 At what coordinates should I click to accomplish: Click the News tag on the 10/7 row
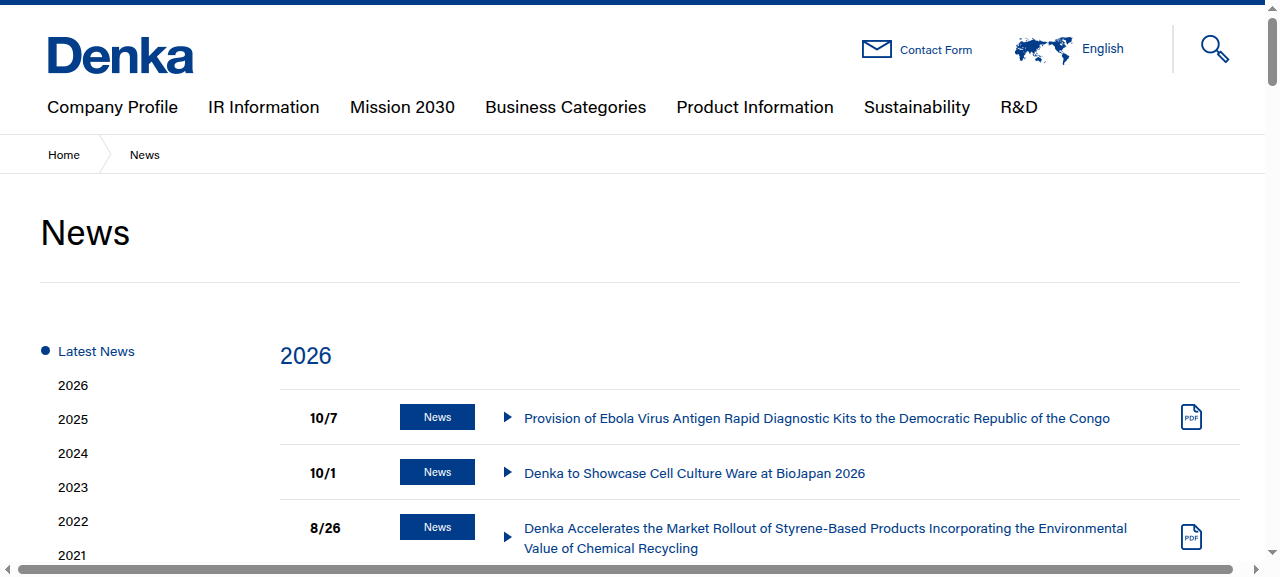pyautogui.click(x=437, y=417)
